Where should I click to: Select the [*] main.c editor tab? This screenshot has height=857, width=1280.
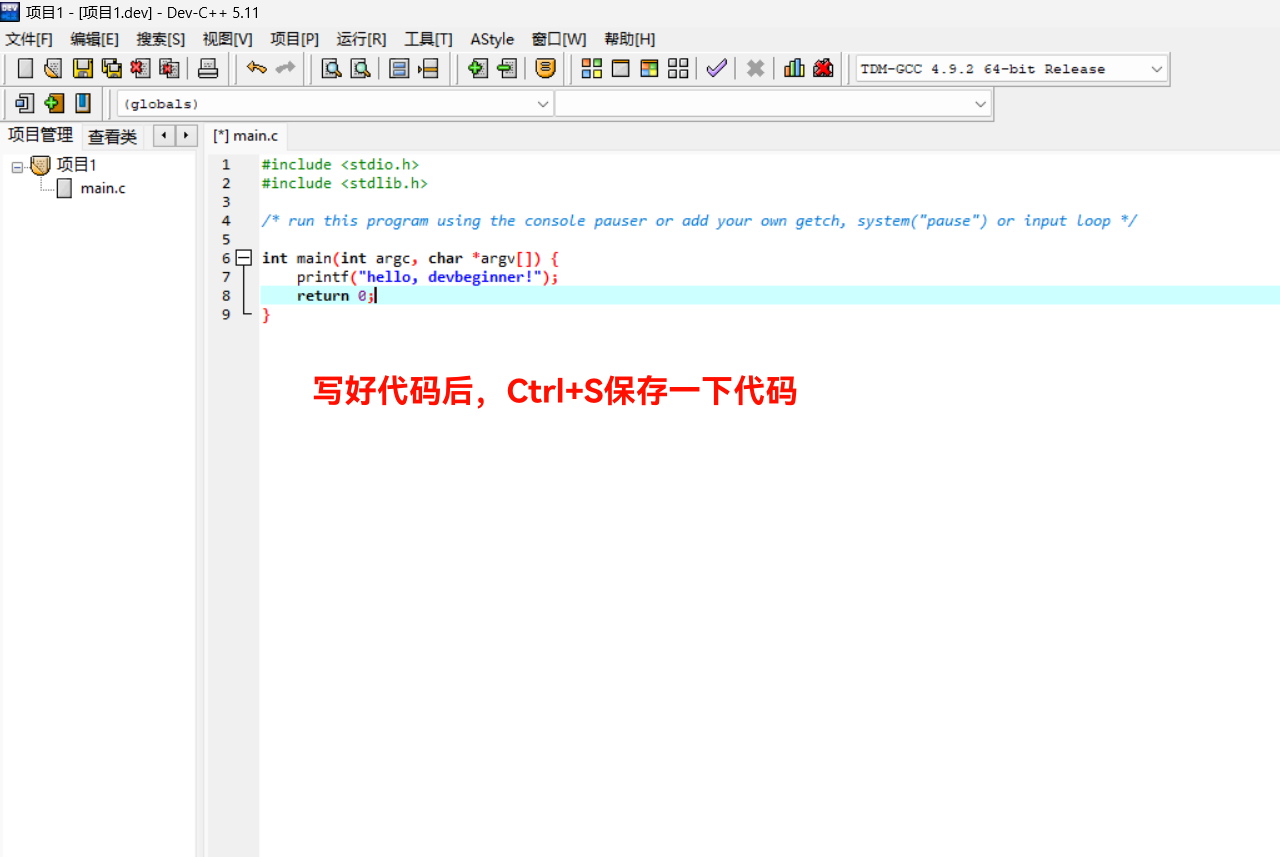click(x=246, y=135)
